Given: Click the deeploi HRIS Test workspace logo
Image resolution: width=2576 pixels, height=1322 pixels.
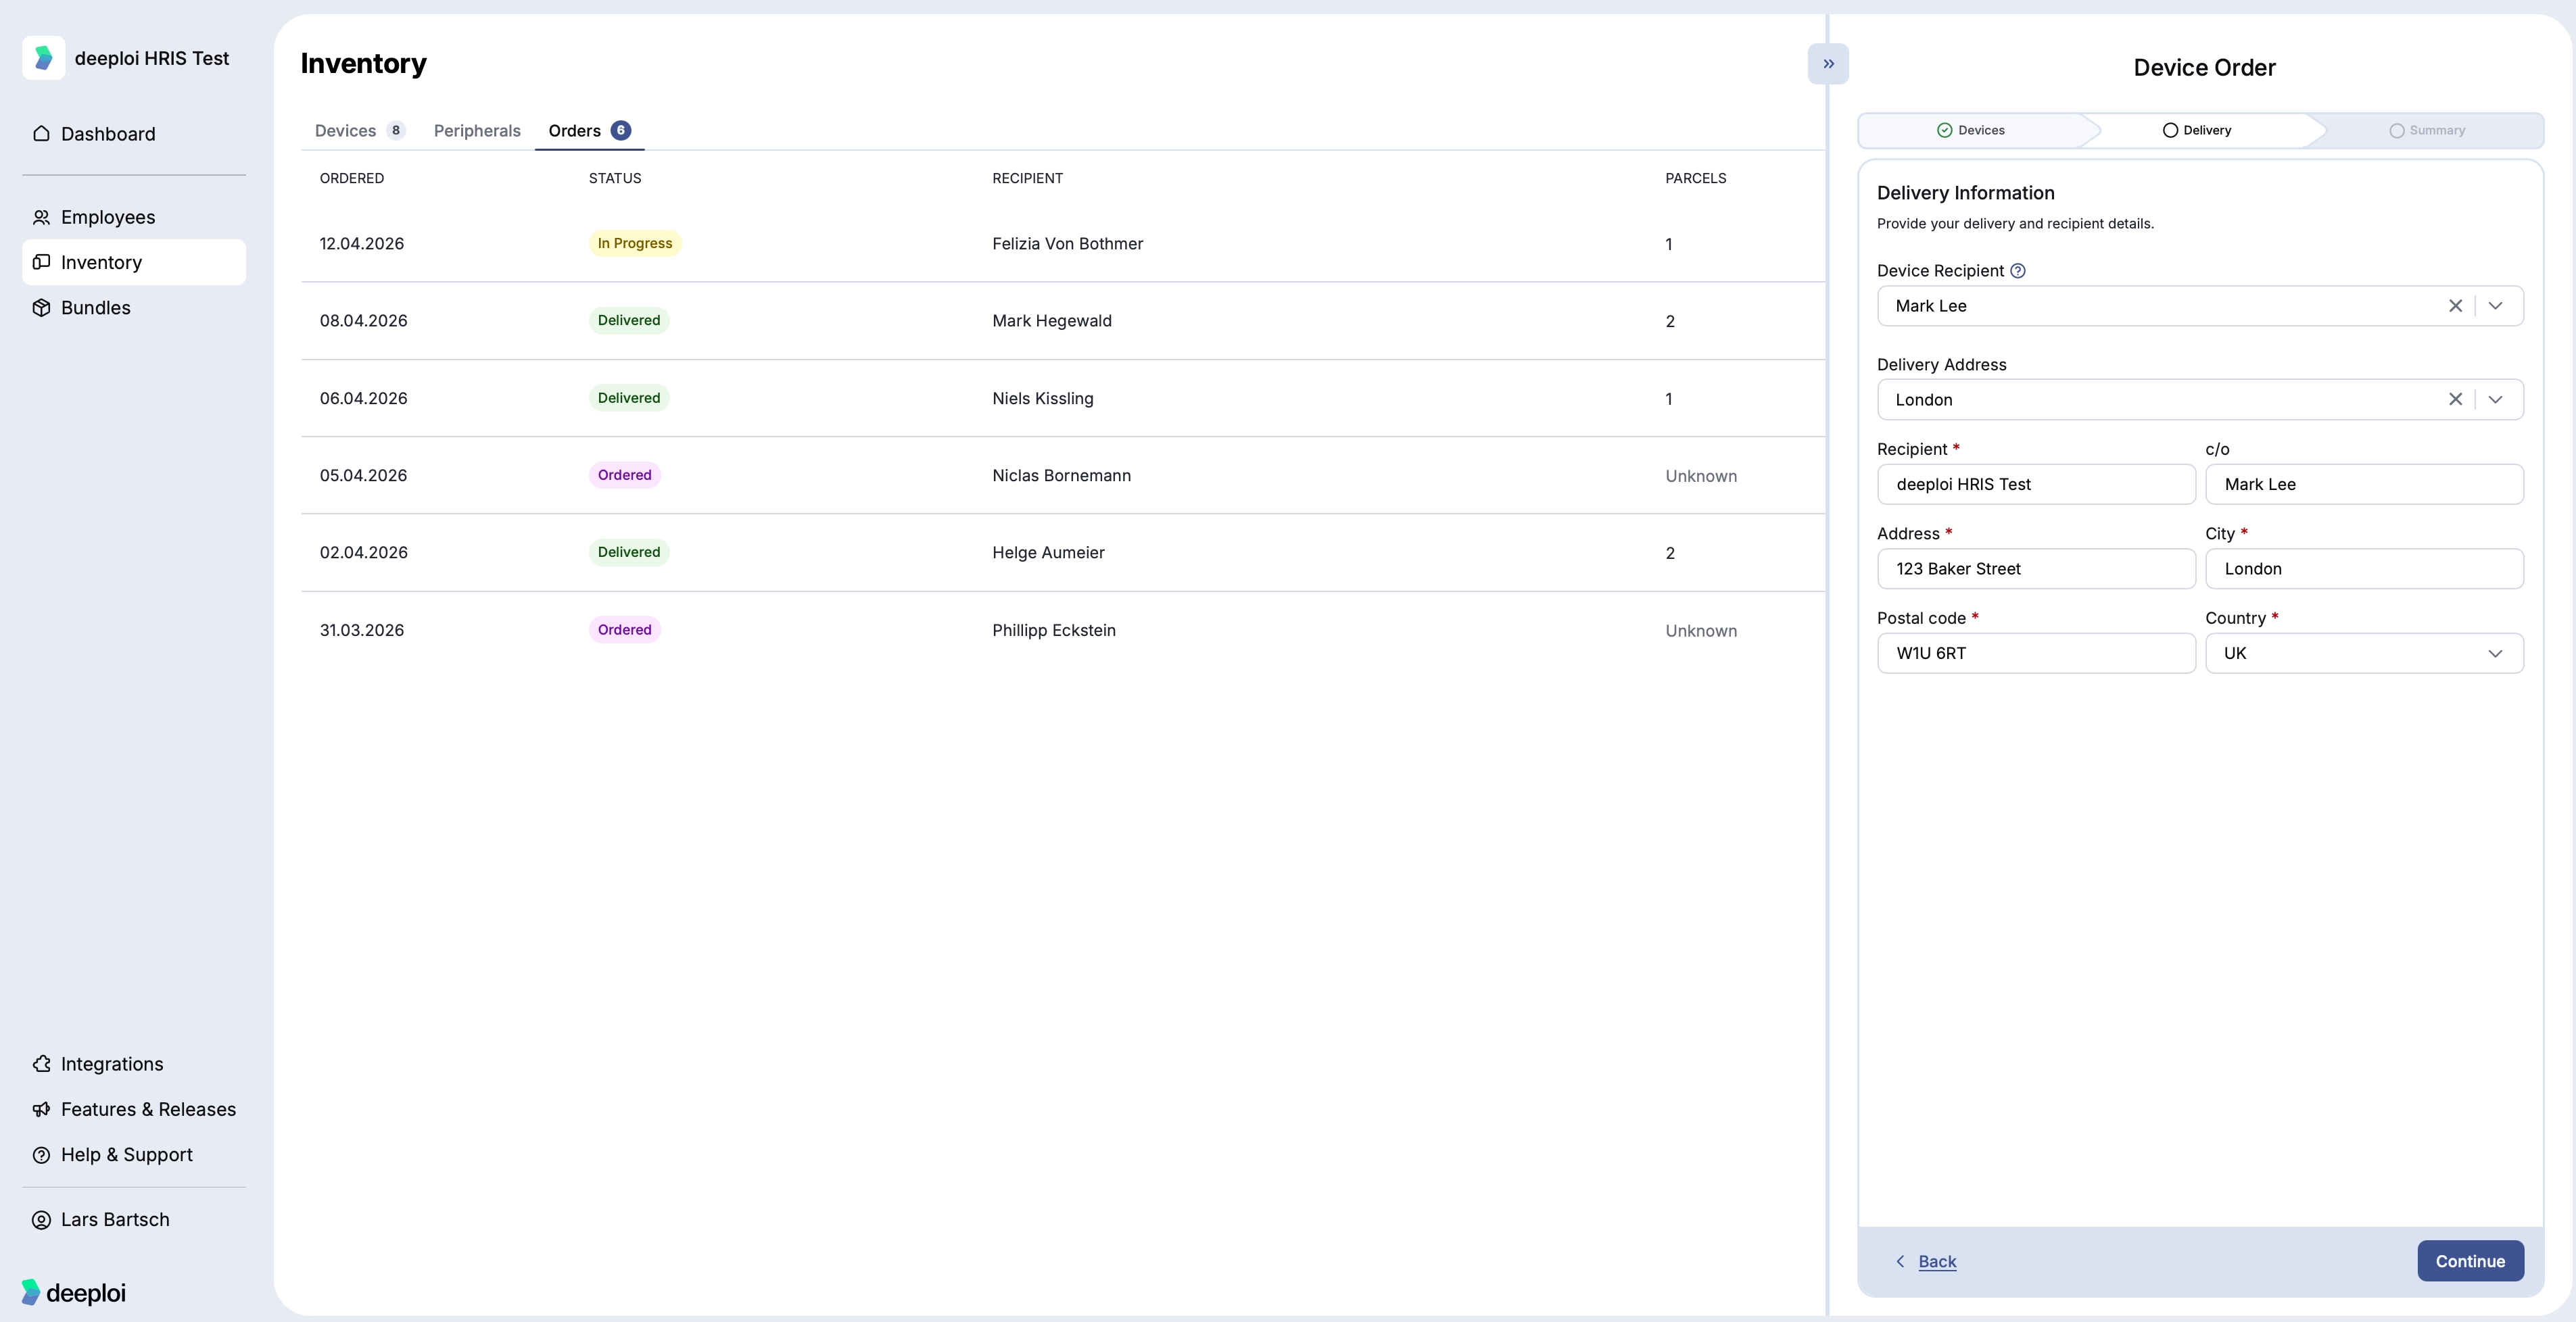Looking at the screenshot, I should coord(44,58).
